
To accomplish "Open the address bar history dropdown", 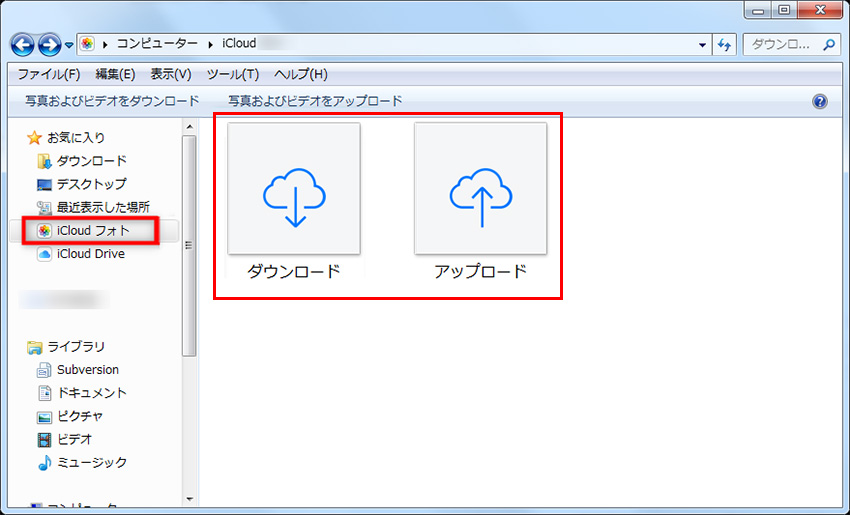I will click(x=702, y=45).
